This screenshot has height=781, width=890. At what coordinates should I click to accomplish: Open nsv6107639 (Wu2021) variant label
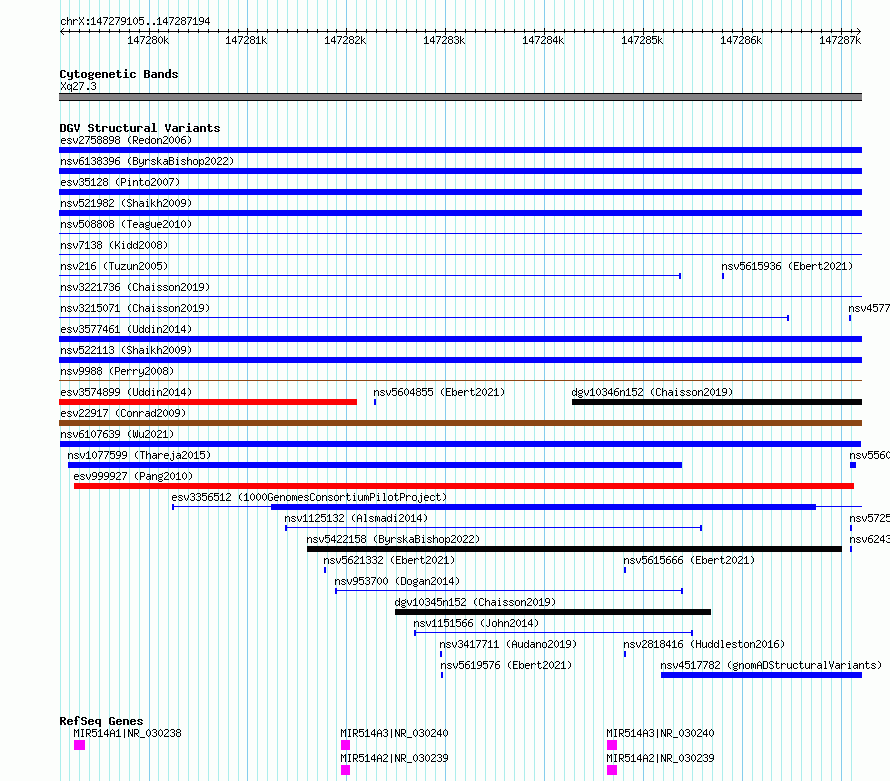point(117,434)
